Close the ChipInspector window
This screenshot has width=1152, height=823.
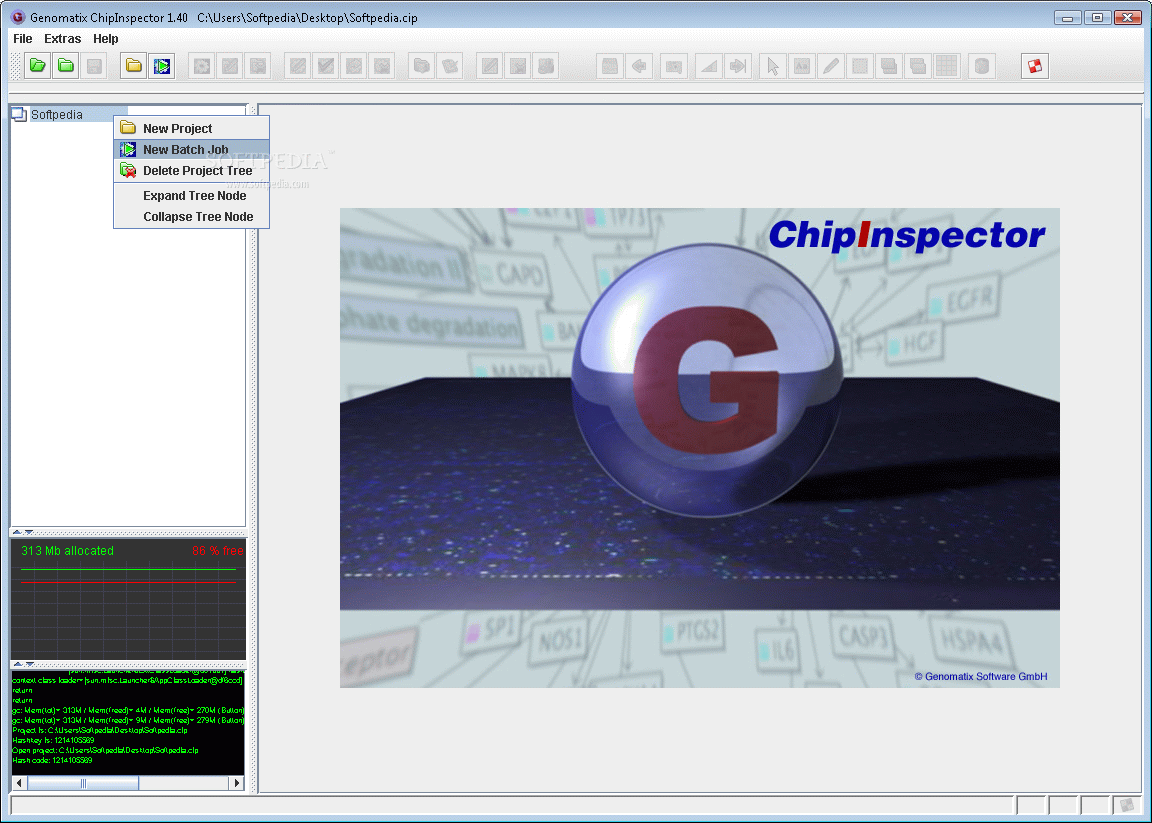1128,17
